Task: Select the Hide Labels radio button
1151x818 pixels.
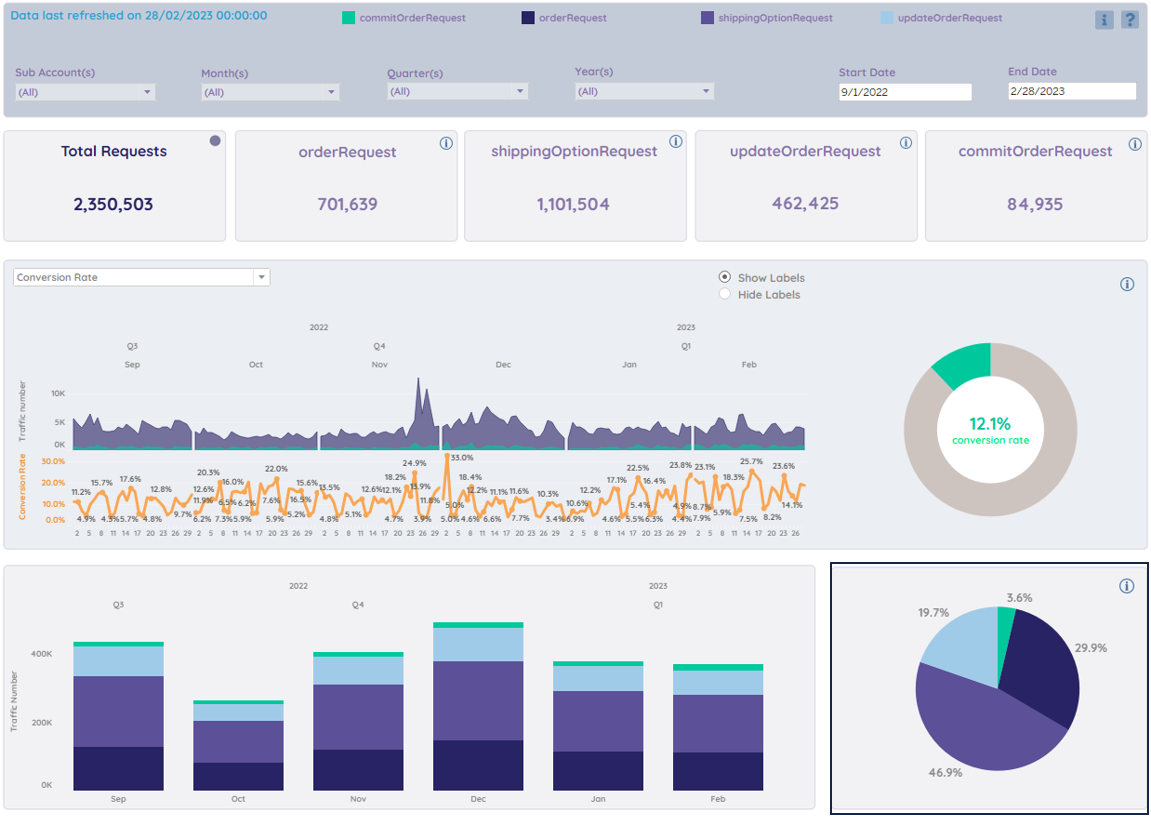Action: tap(725, 294)
